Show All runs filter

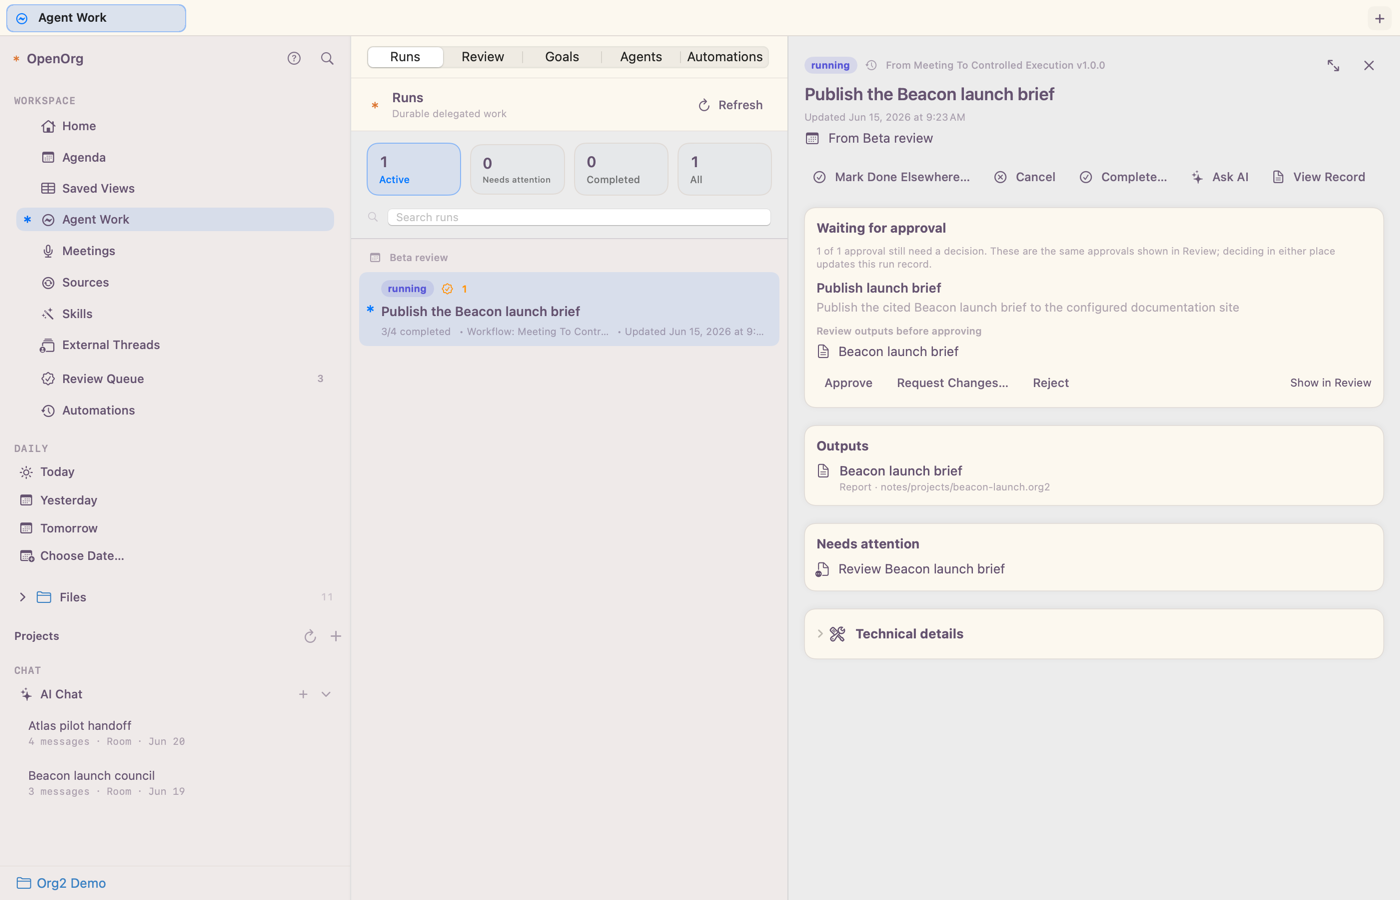pos(724,169)
